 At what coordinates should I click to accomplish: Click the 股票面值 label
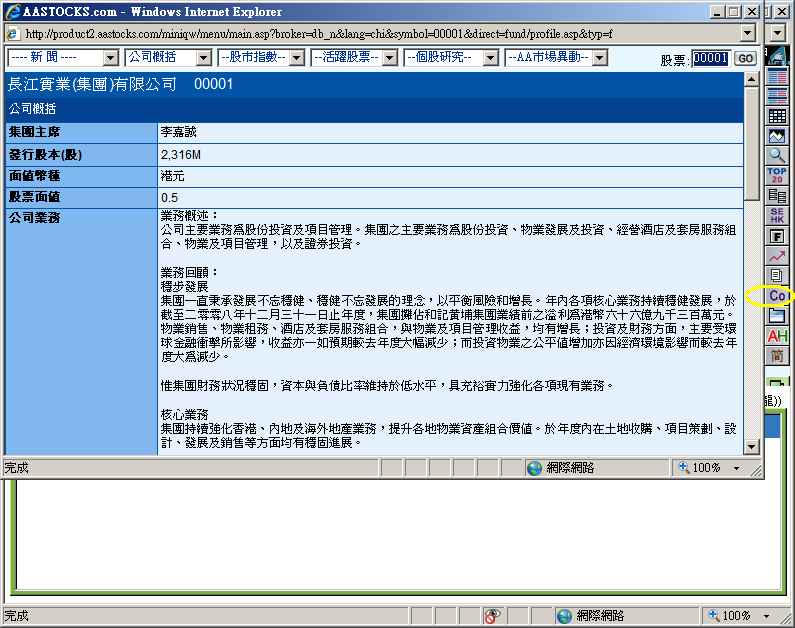[34, 197]
